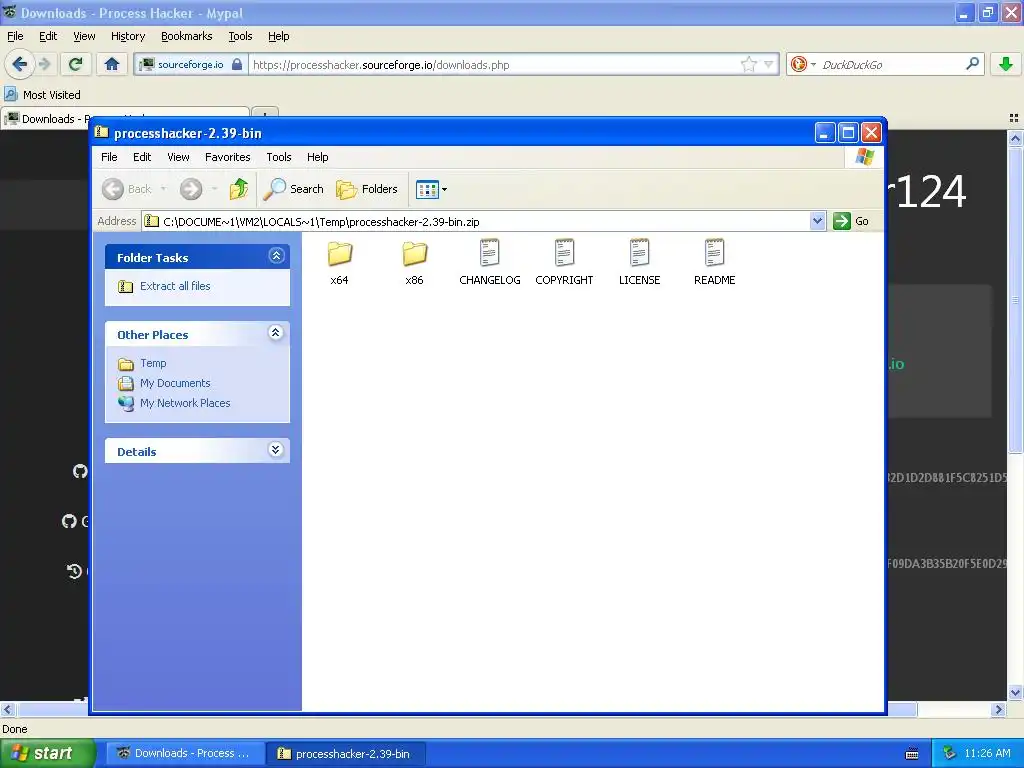The width and height of the screenshot is (1024, 768).
Task: Click the tab list icon in Mypal
Action: 1014,118
